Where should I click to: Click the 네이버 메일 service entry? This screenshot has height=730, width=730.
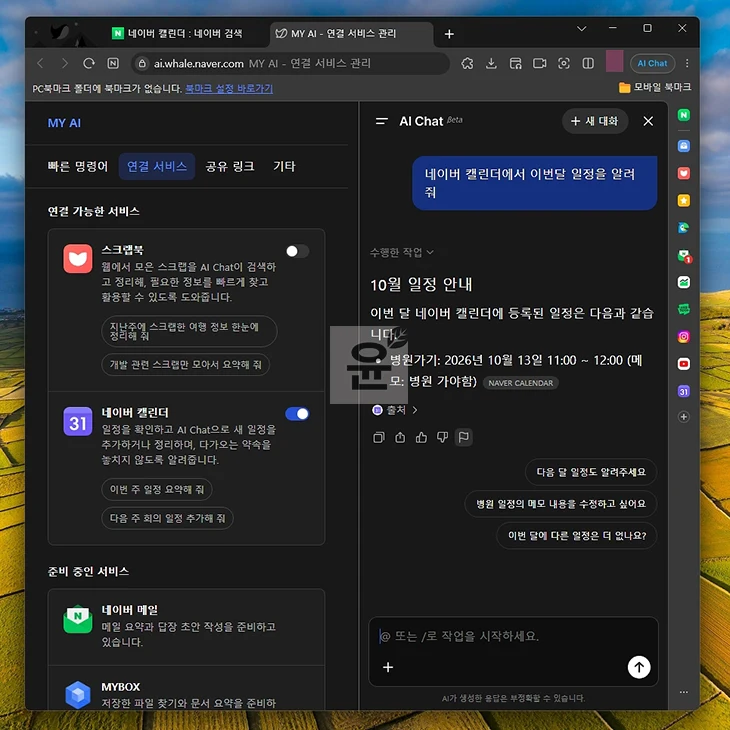tap(186, 626)
